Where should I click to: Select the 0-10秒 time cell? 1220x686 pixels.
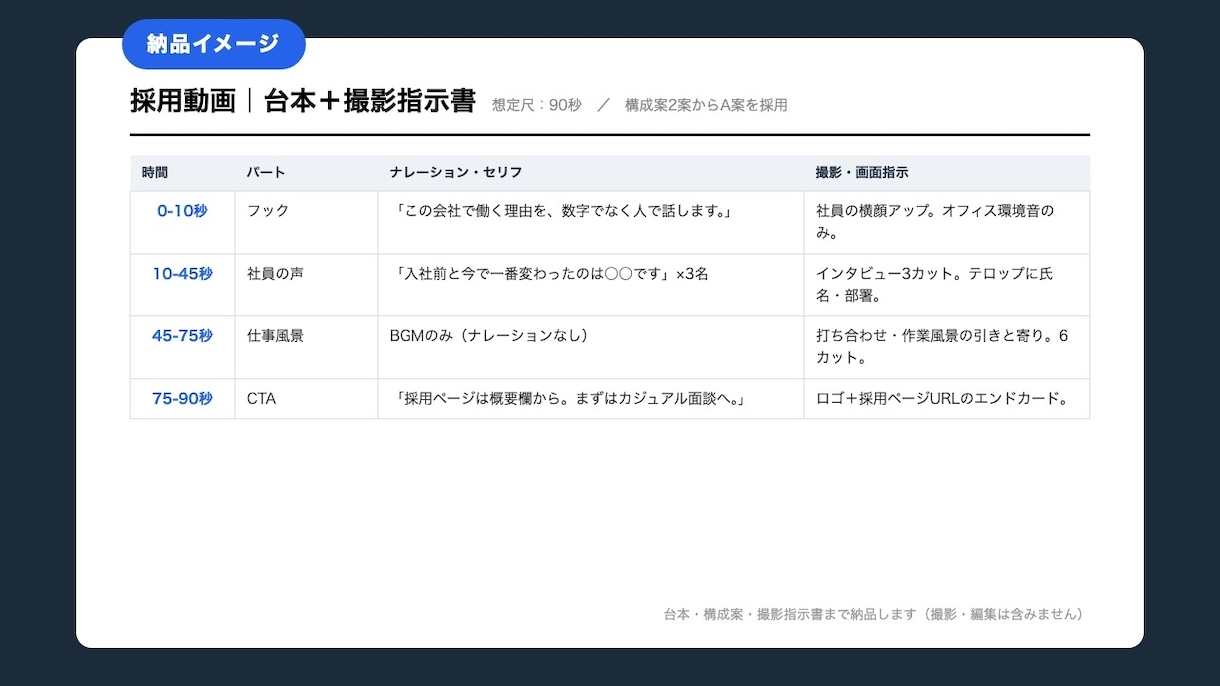pyautogui.click(x=182, y=222)
